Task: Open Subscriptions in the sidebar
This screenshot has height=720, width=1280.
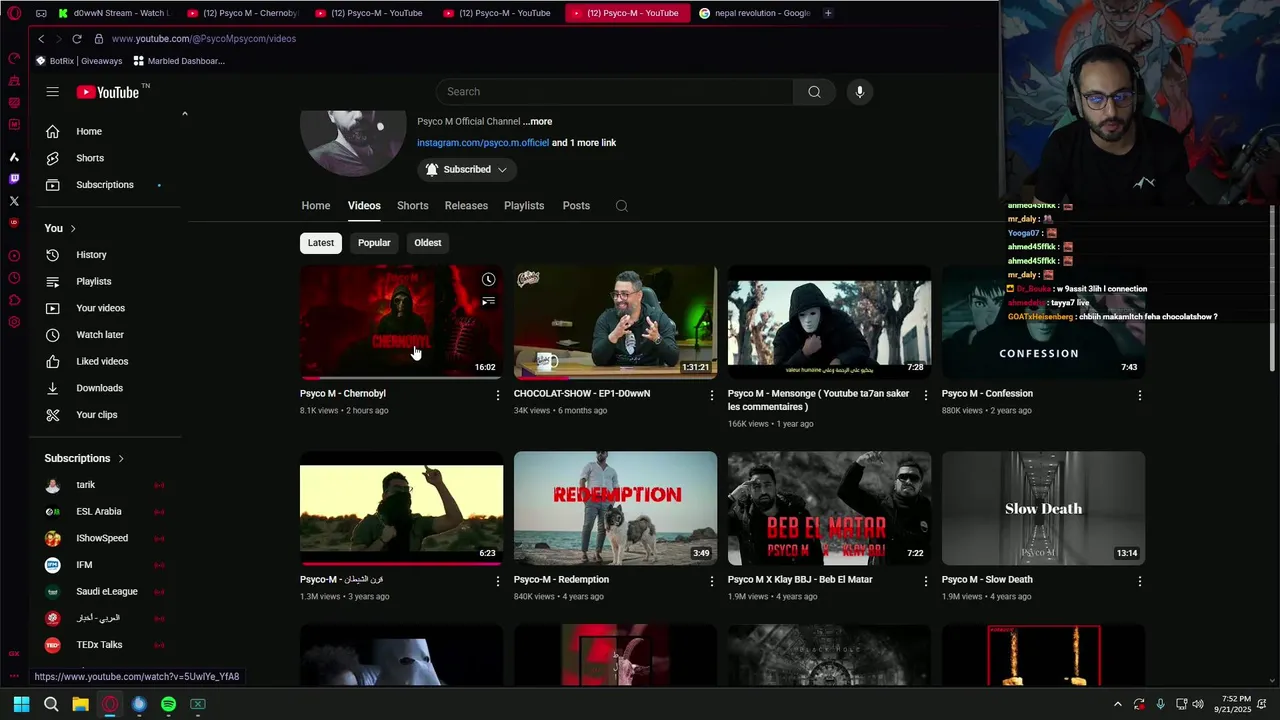Action: pos(106,185)
